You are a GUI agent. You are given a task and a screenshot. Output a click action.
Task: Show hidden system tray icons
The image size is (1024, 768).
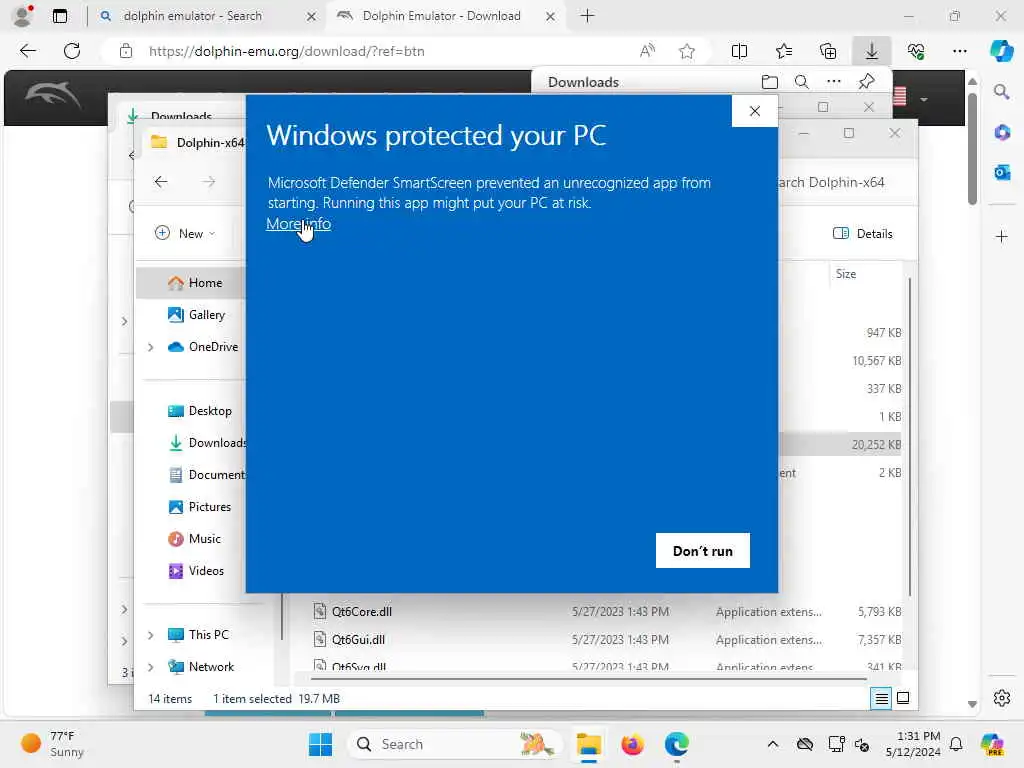pos(773,744)
